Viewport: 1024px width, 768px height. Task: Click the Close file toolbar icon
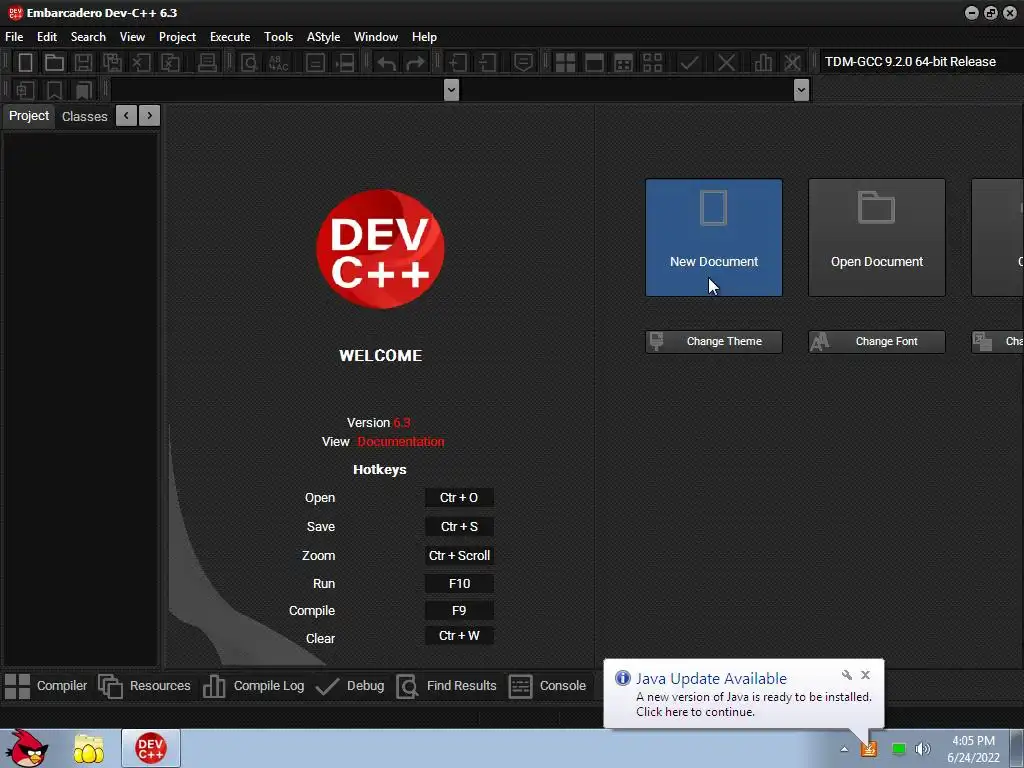pos(140,63)
